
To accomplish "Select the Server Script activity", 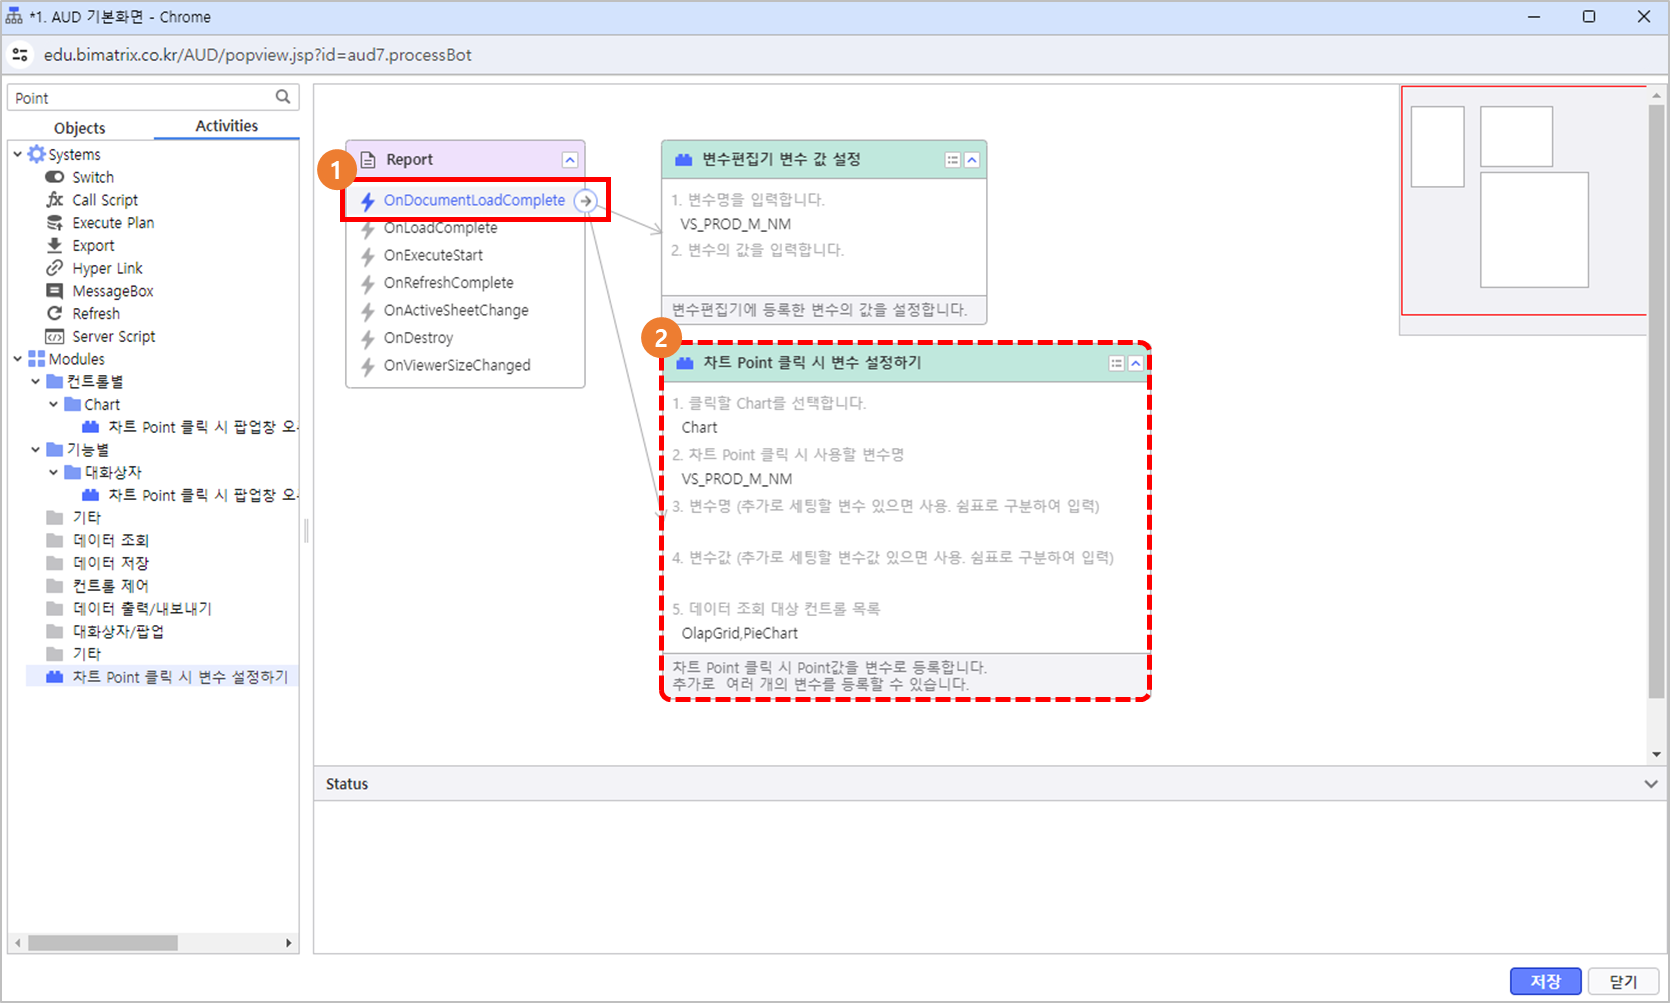I will click(114, 337).
